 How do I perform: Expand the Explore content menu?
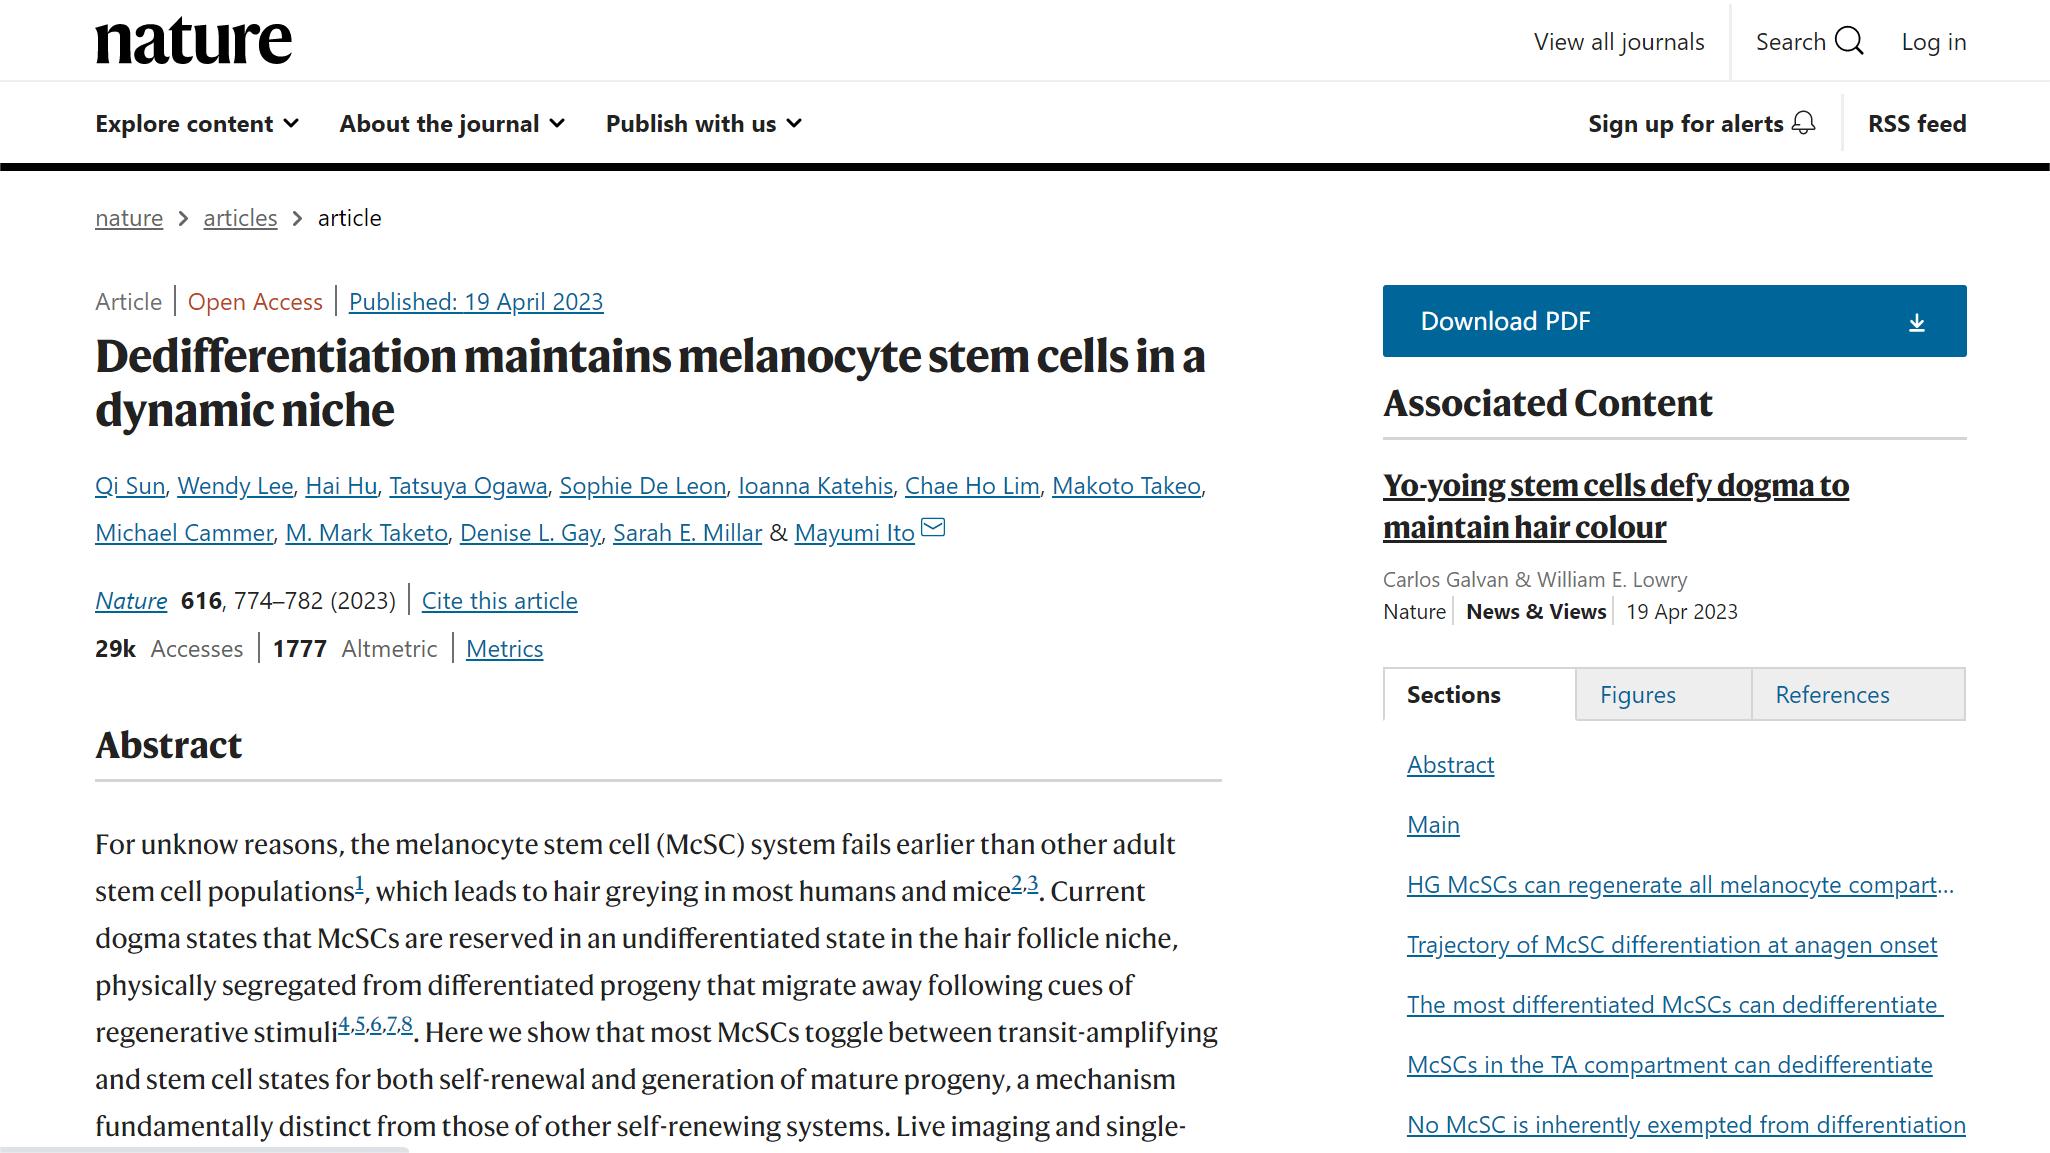pos(197,124)
